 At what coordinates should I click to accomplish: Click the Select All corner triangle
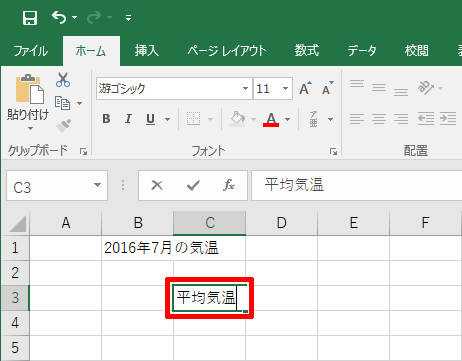17,223
